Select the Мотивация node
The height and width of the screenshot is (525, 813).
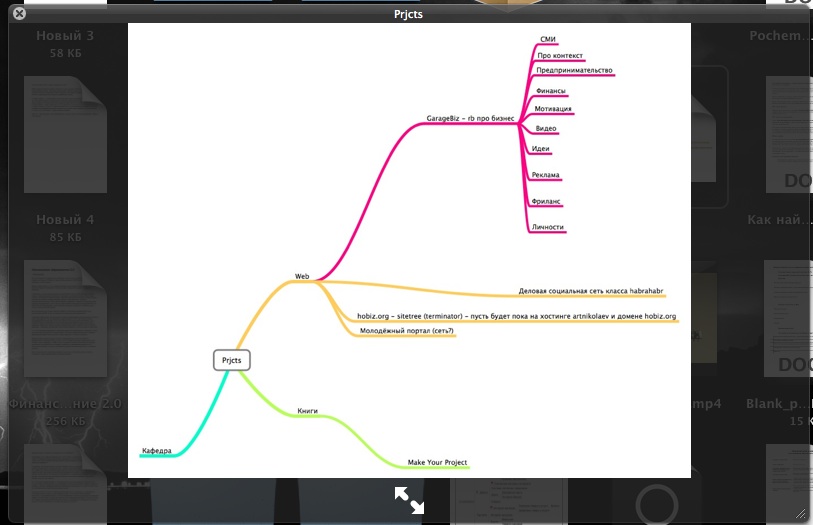(x=553, y=108)
